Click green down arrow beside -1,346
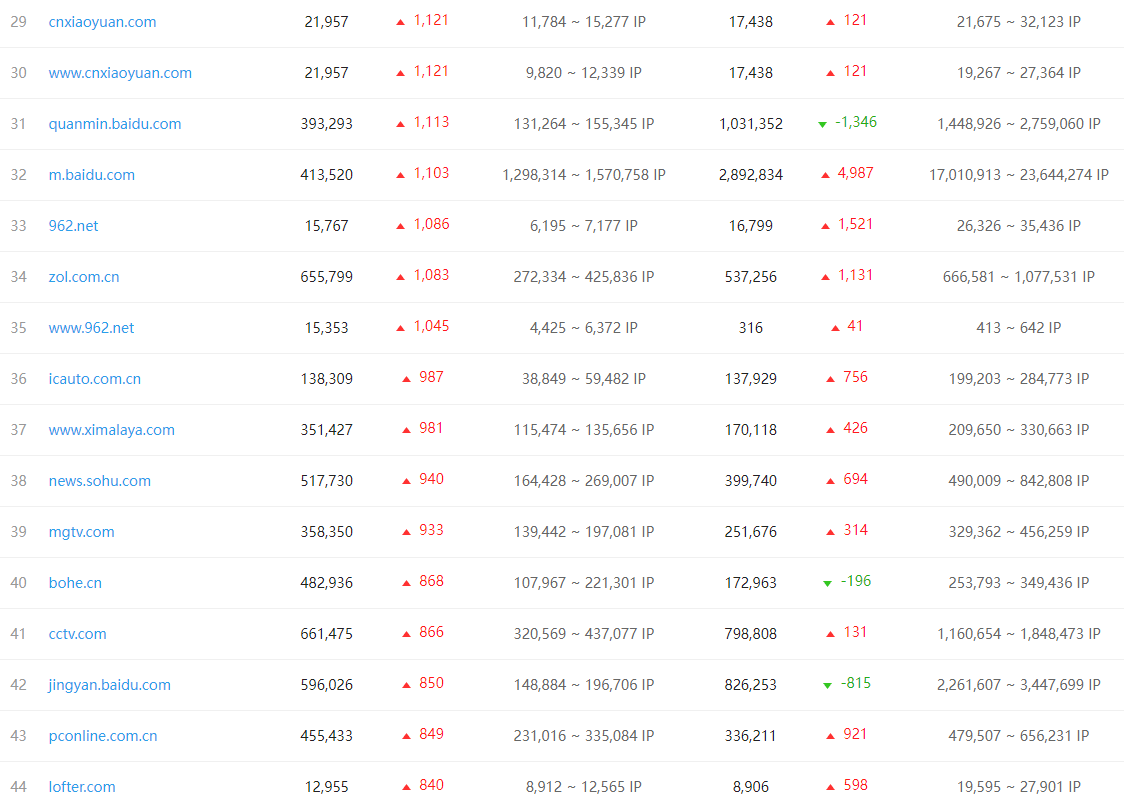 [x=822, y=125]
